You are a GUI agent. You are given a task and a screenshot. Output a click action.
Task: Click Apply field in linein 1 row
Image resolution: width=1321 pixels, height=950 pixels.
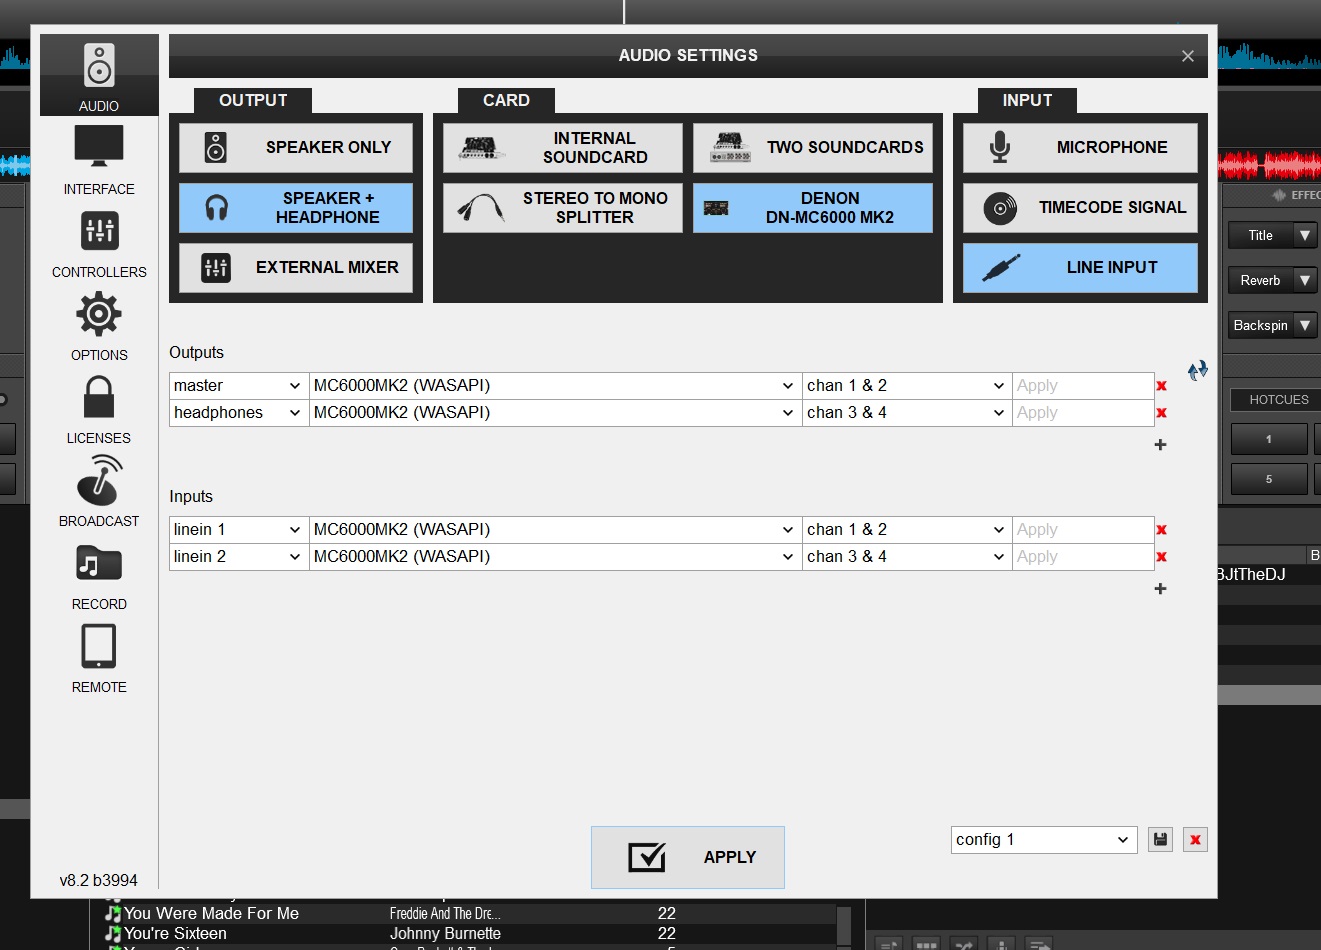click(1083, 530)
